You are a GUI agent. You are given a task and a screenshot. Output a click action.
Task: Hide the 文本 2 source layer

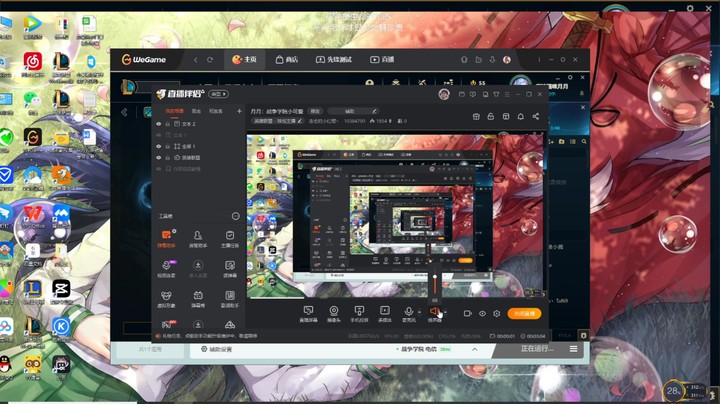pos(159,124)
